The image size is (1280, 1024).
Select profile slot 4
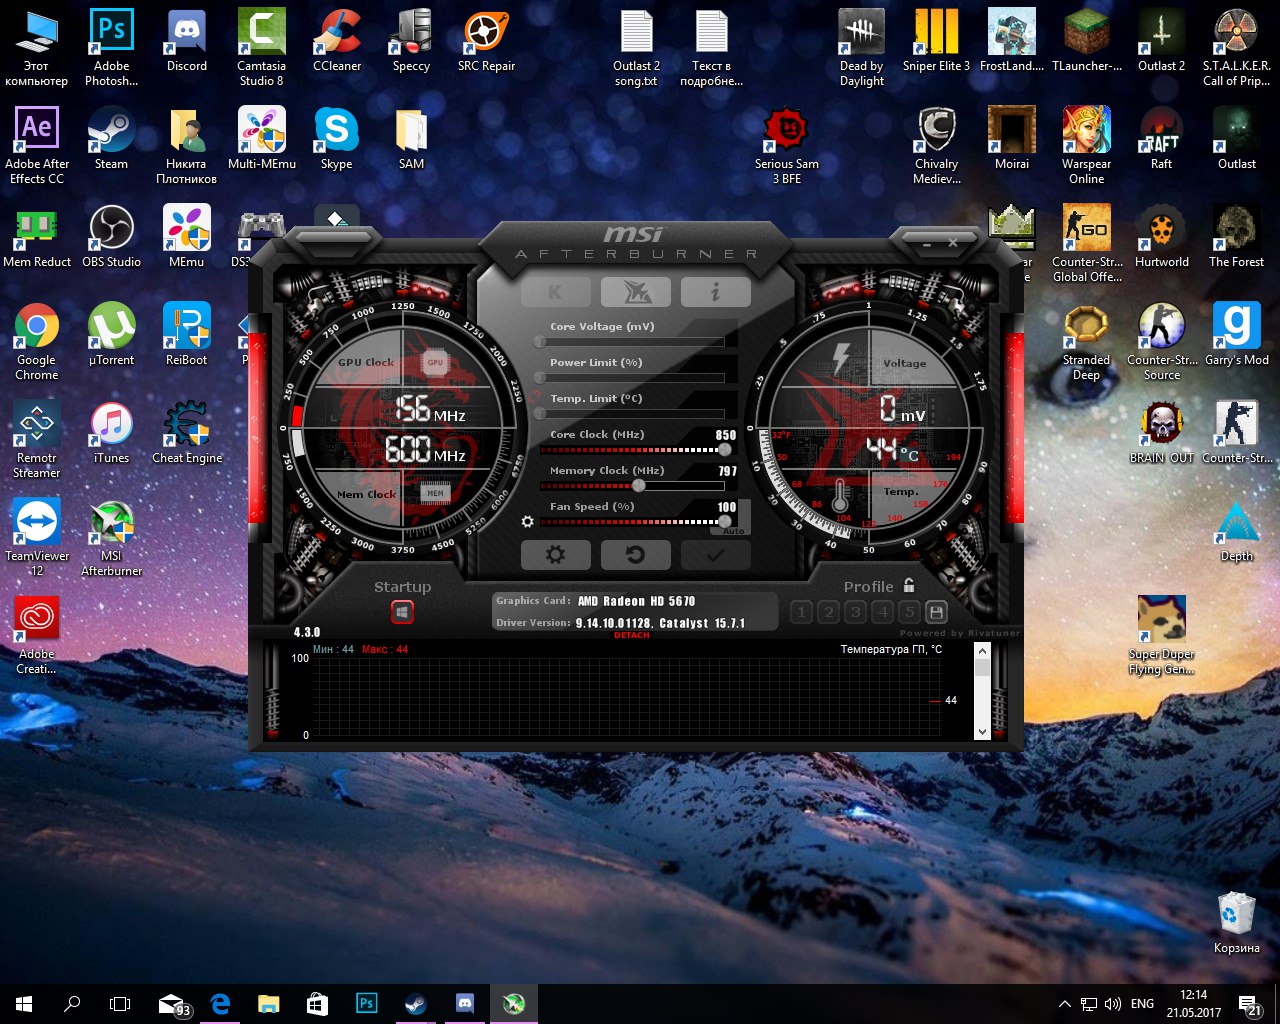point(882,612)
